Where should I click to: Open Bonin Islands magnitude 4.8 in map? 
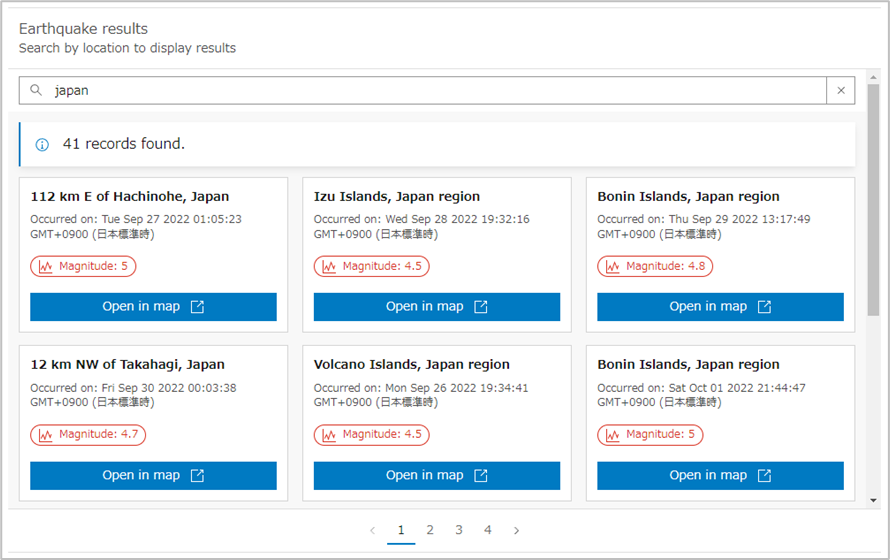[x=720, y=307]
